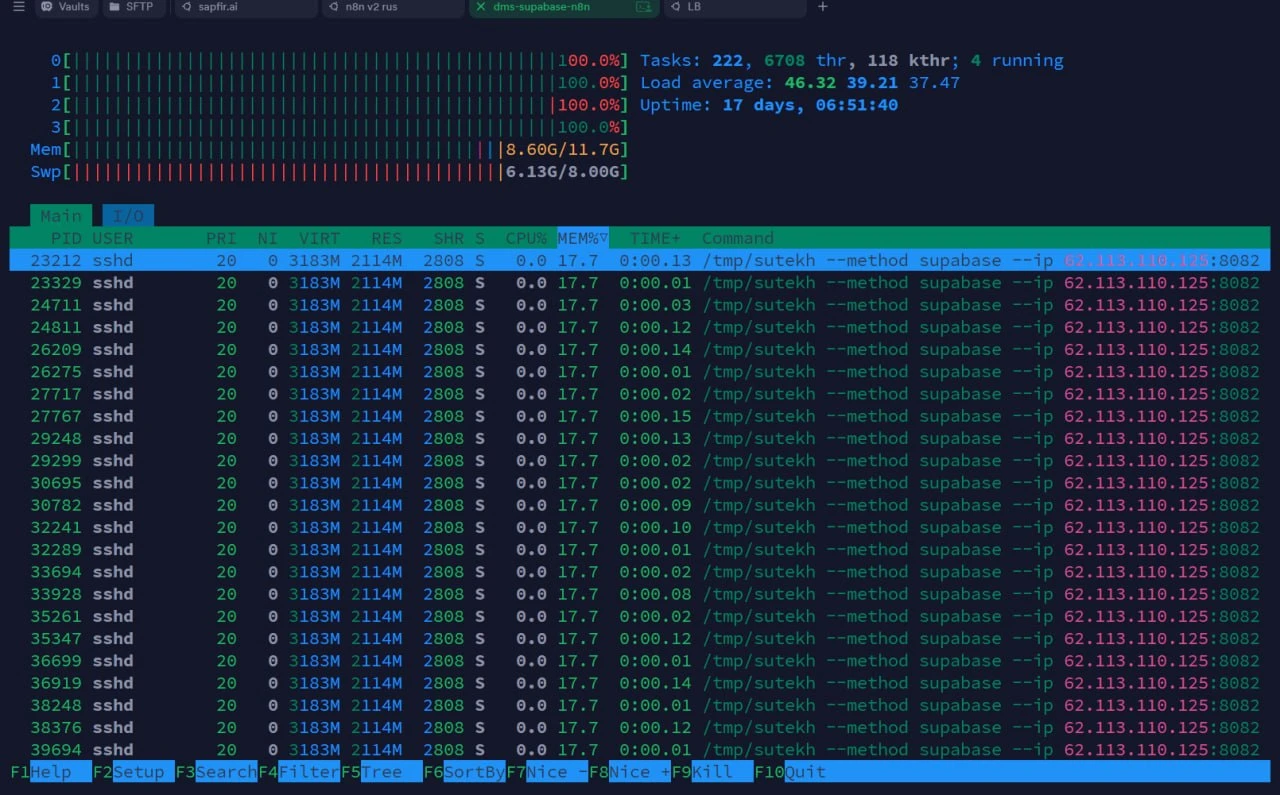1280x795 pixels.
Task: Sort processes by CPU% column header
Action: tap(526, 238)
